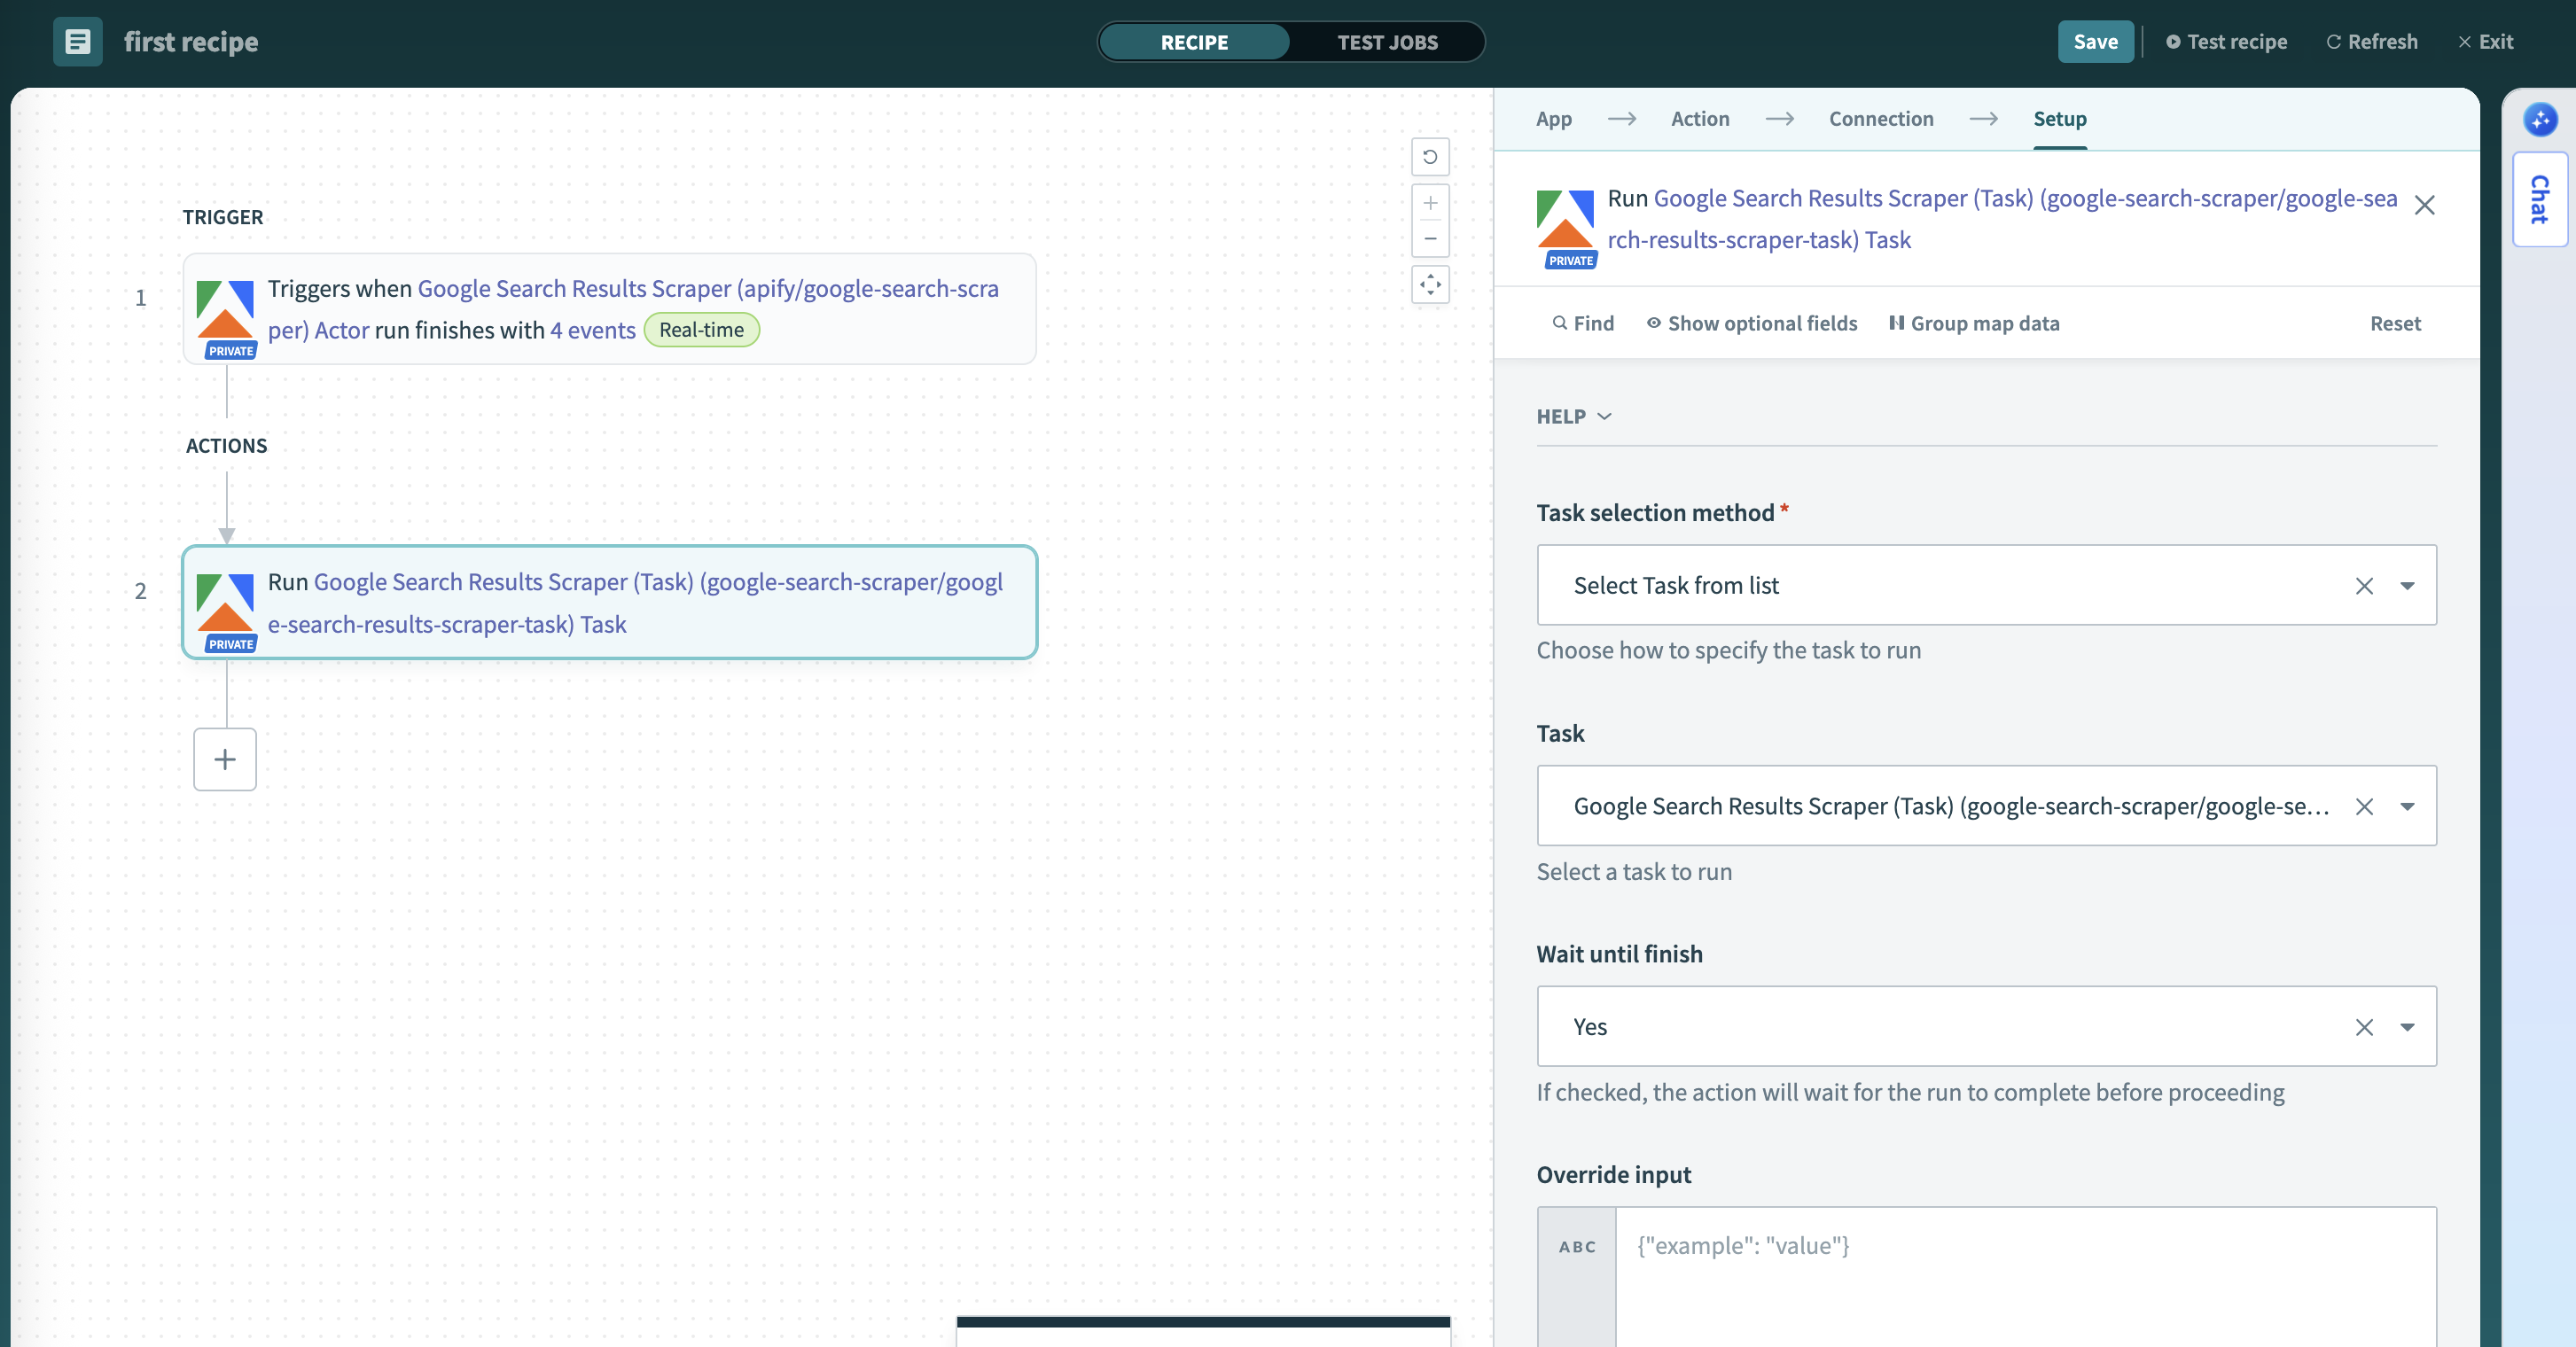
Task: Zoom in on the workflow canvas
Action: click(1430, 204)
